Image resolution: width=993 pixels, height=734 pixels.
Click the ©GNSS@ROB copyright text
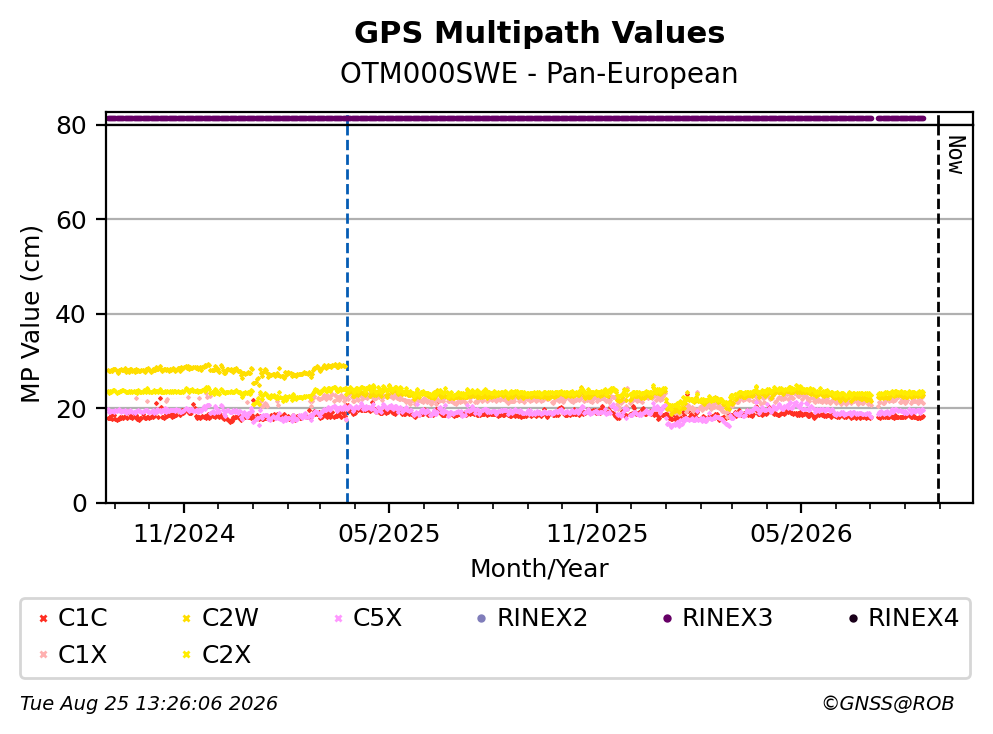888,704
